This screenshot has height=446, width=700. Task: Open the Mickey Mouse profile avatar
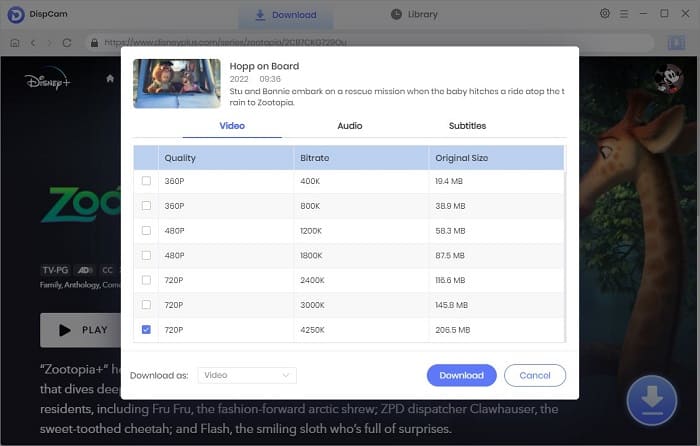[x=668, y=79]
